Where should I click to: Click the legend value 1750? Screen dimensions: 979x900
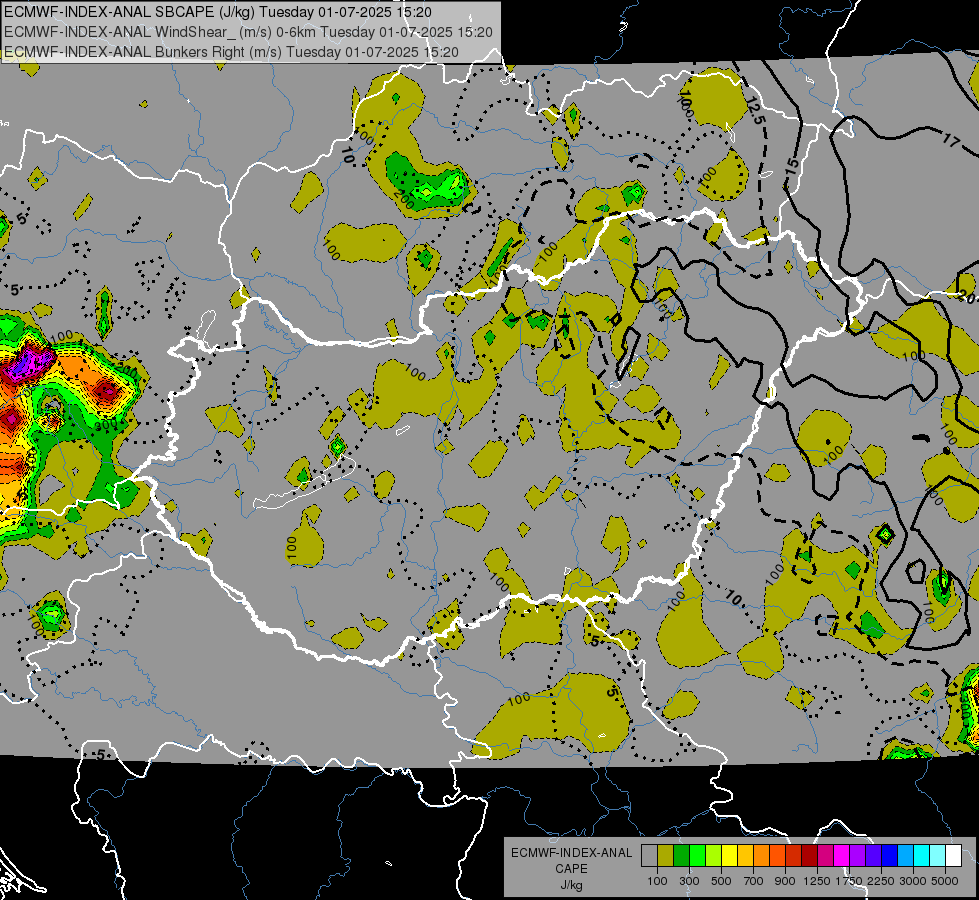point(849,881)
